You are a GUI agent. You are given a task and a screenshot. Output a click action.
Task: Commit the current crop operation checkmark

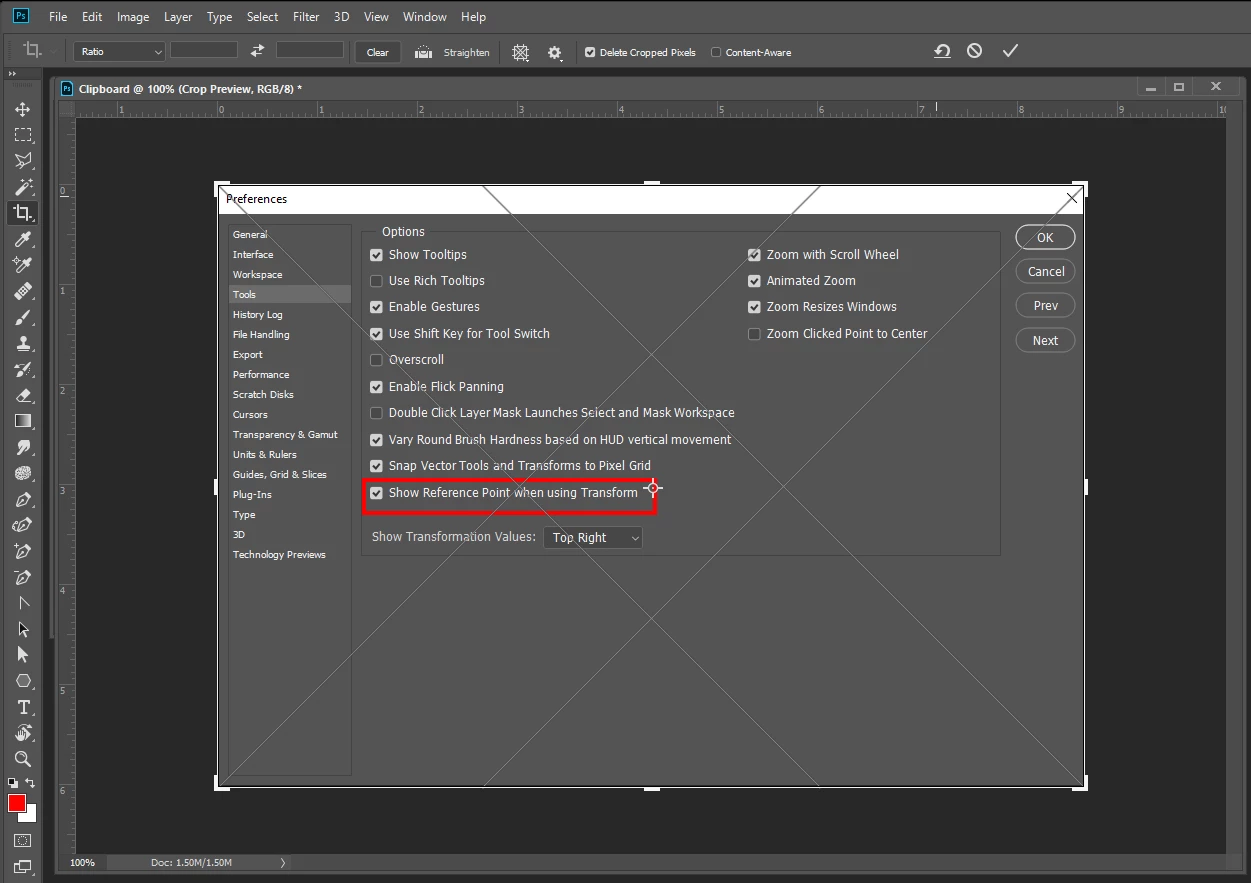click(x=1010, y=51)
